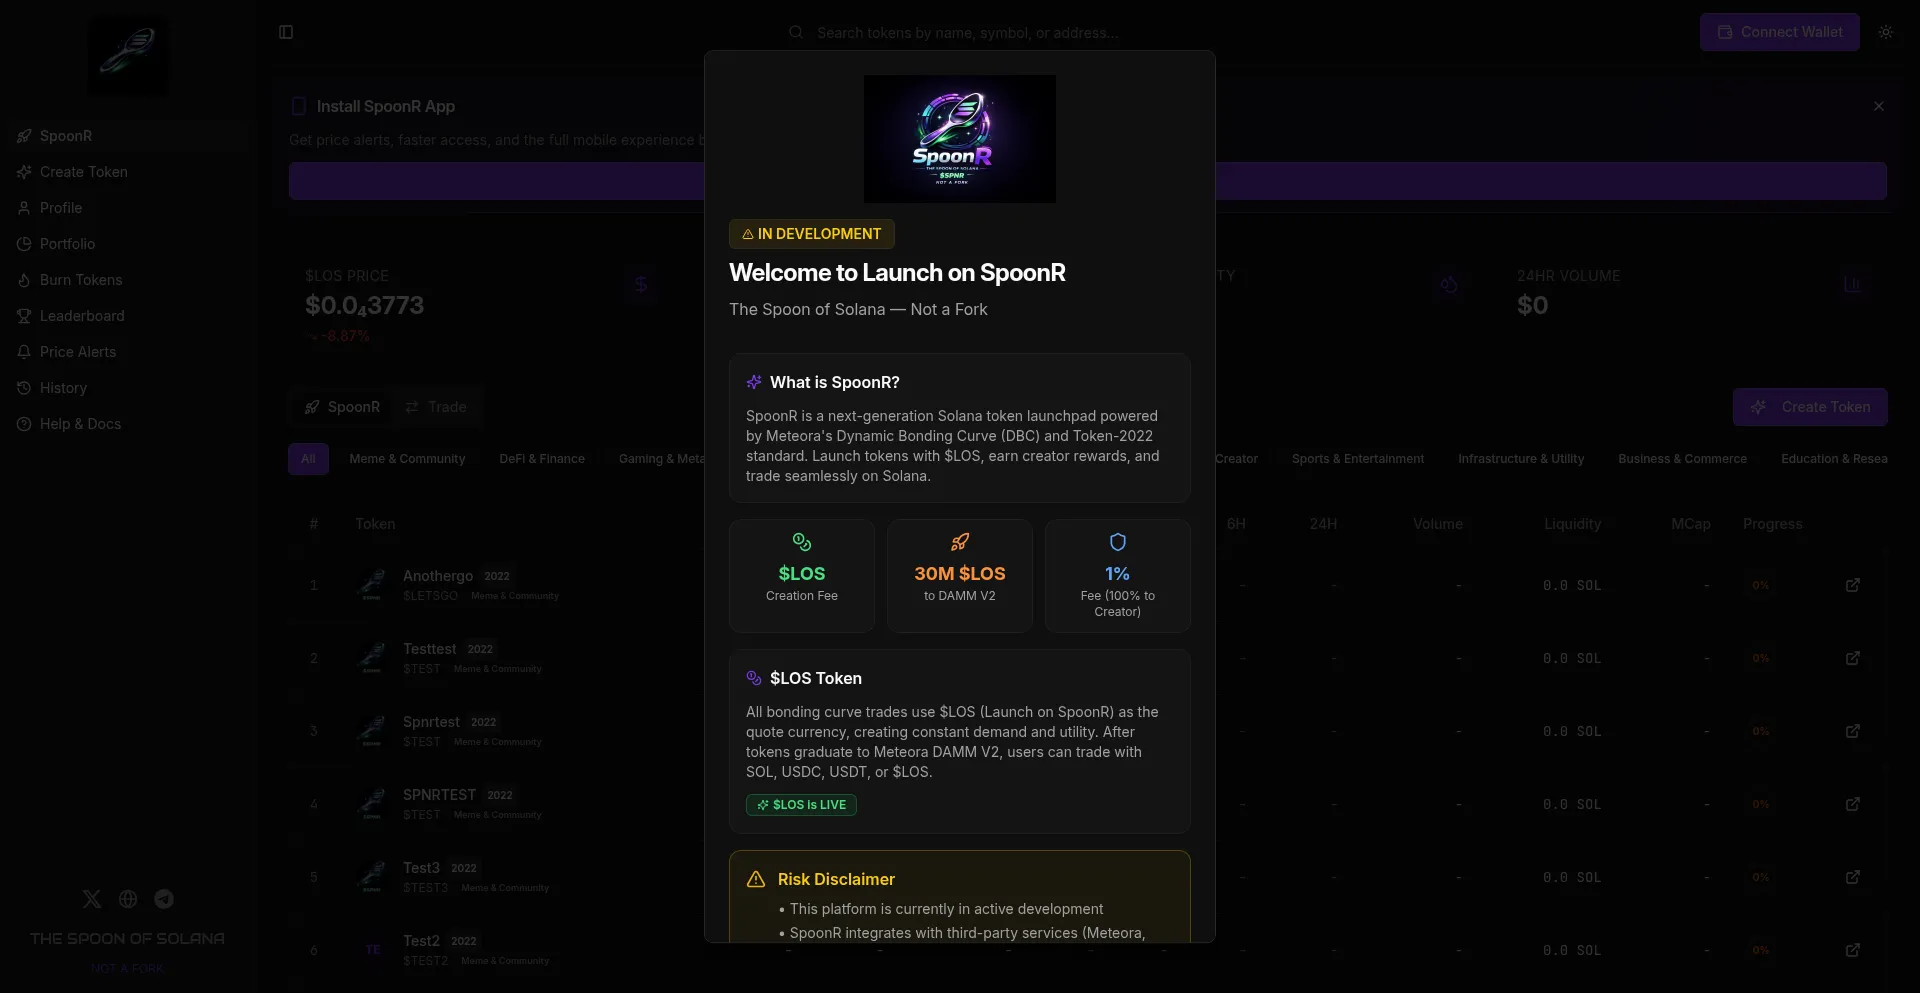Open external link icon for Spnrtest row
The height and width of the screenshot is (993, 1920).
coord(1852,731)
